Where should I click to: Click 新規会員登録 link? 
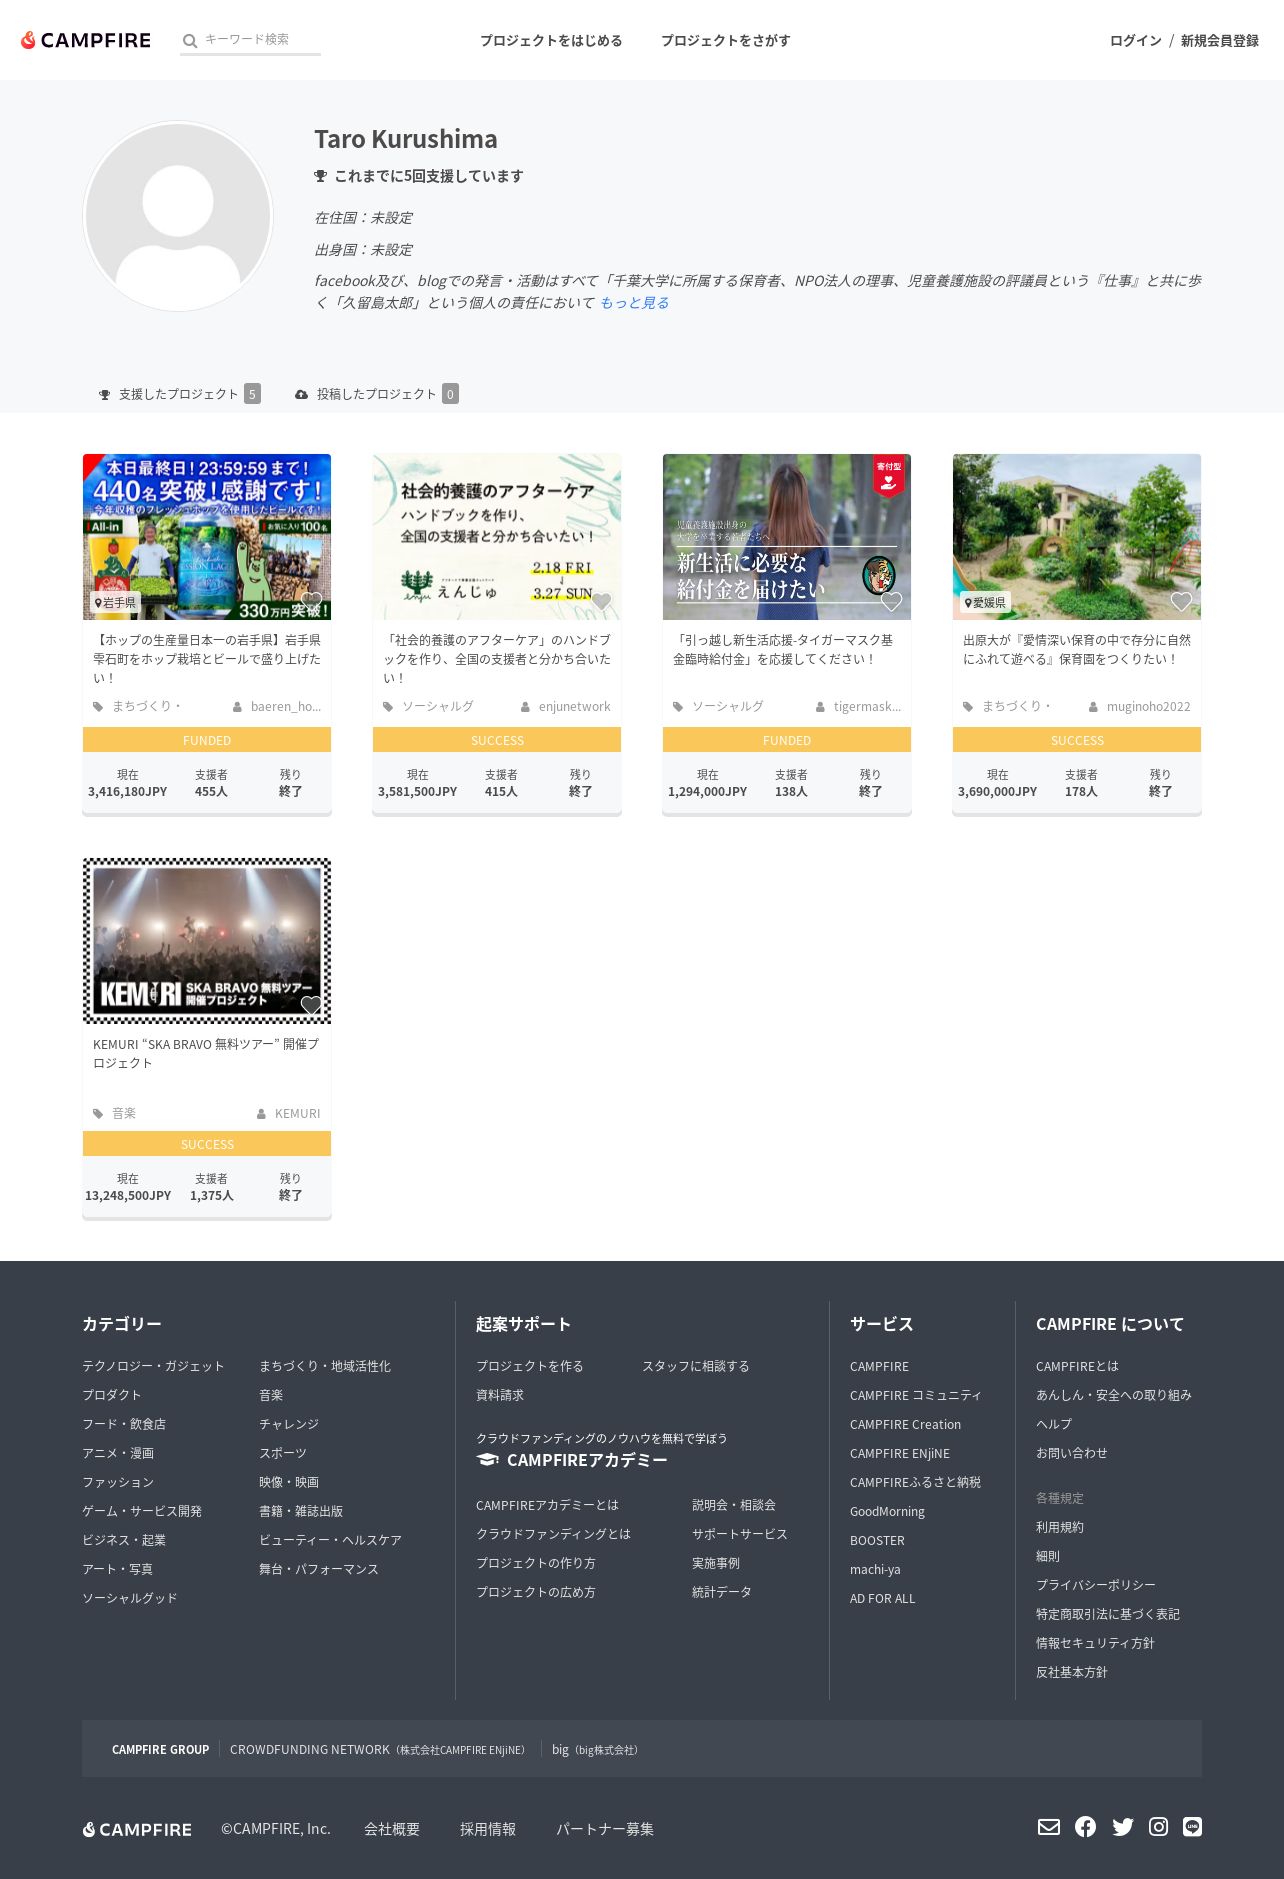click(1219, 41)
